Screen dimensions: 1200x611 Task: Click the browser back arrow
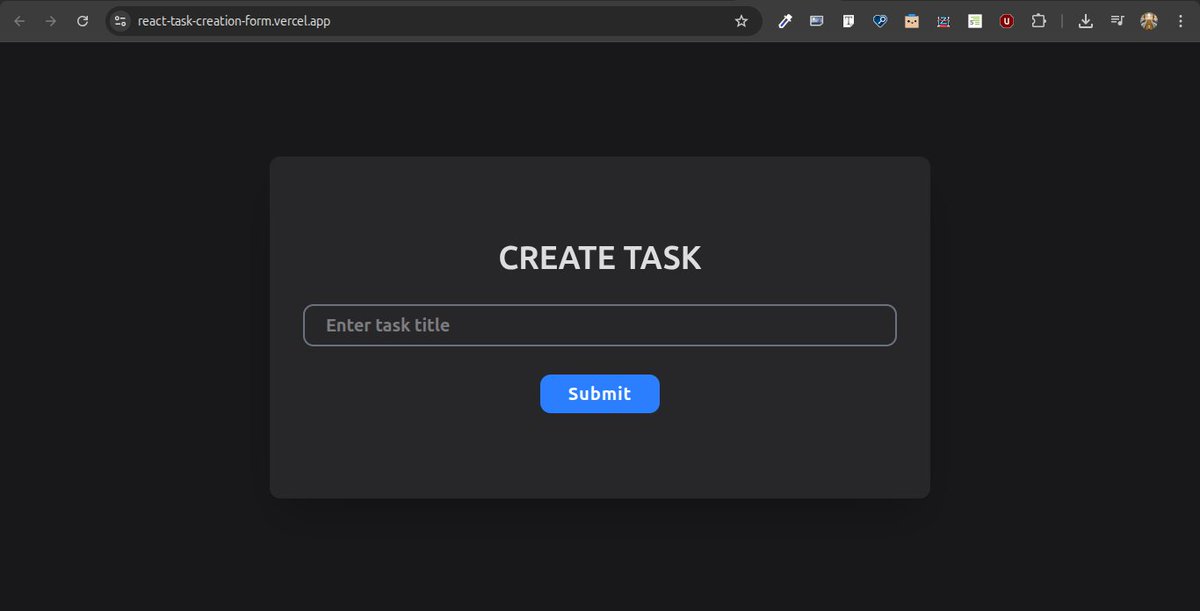tap(19, 21)
